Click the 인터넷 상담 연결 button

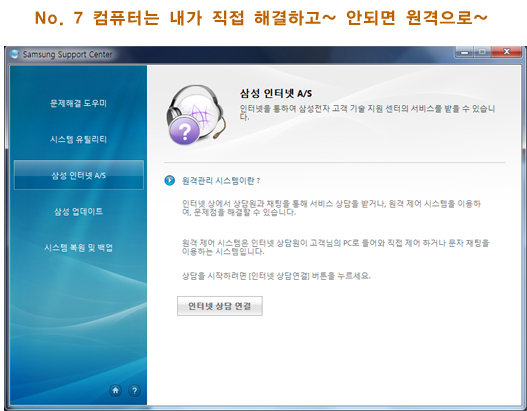220,306
